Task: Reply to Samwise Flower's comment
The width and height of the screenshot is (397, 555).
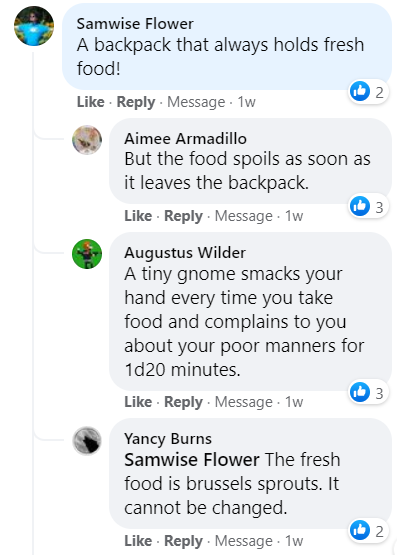Action: coord(136,102)
